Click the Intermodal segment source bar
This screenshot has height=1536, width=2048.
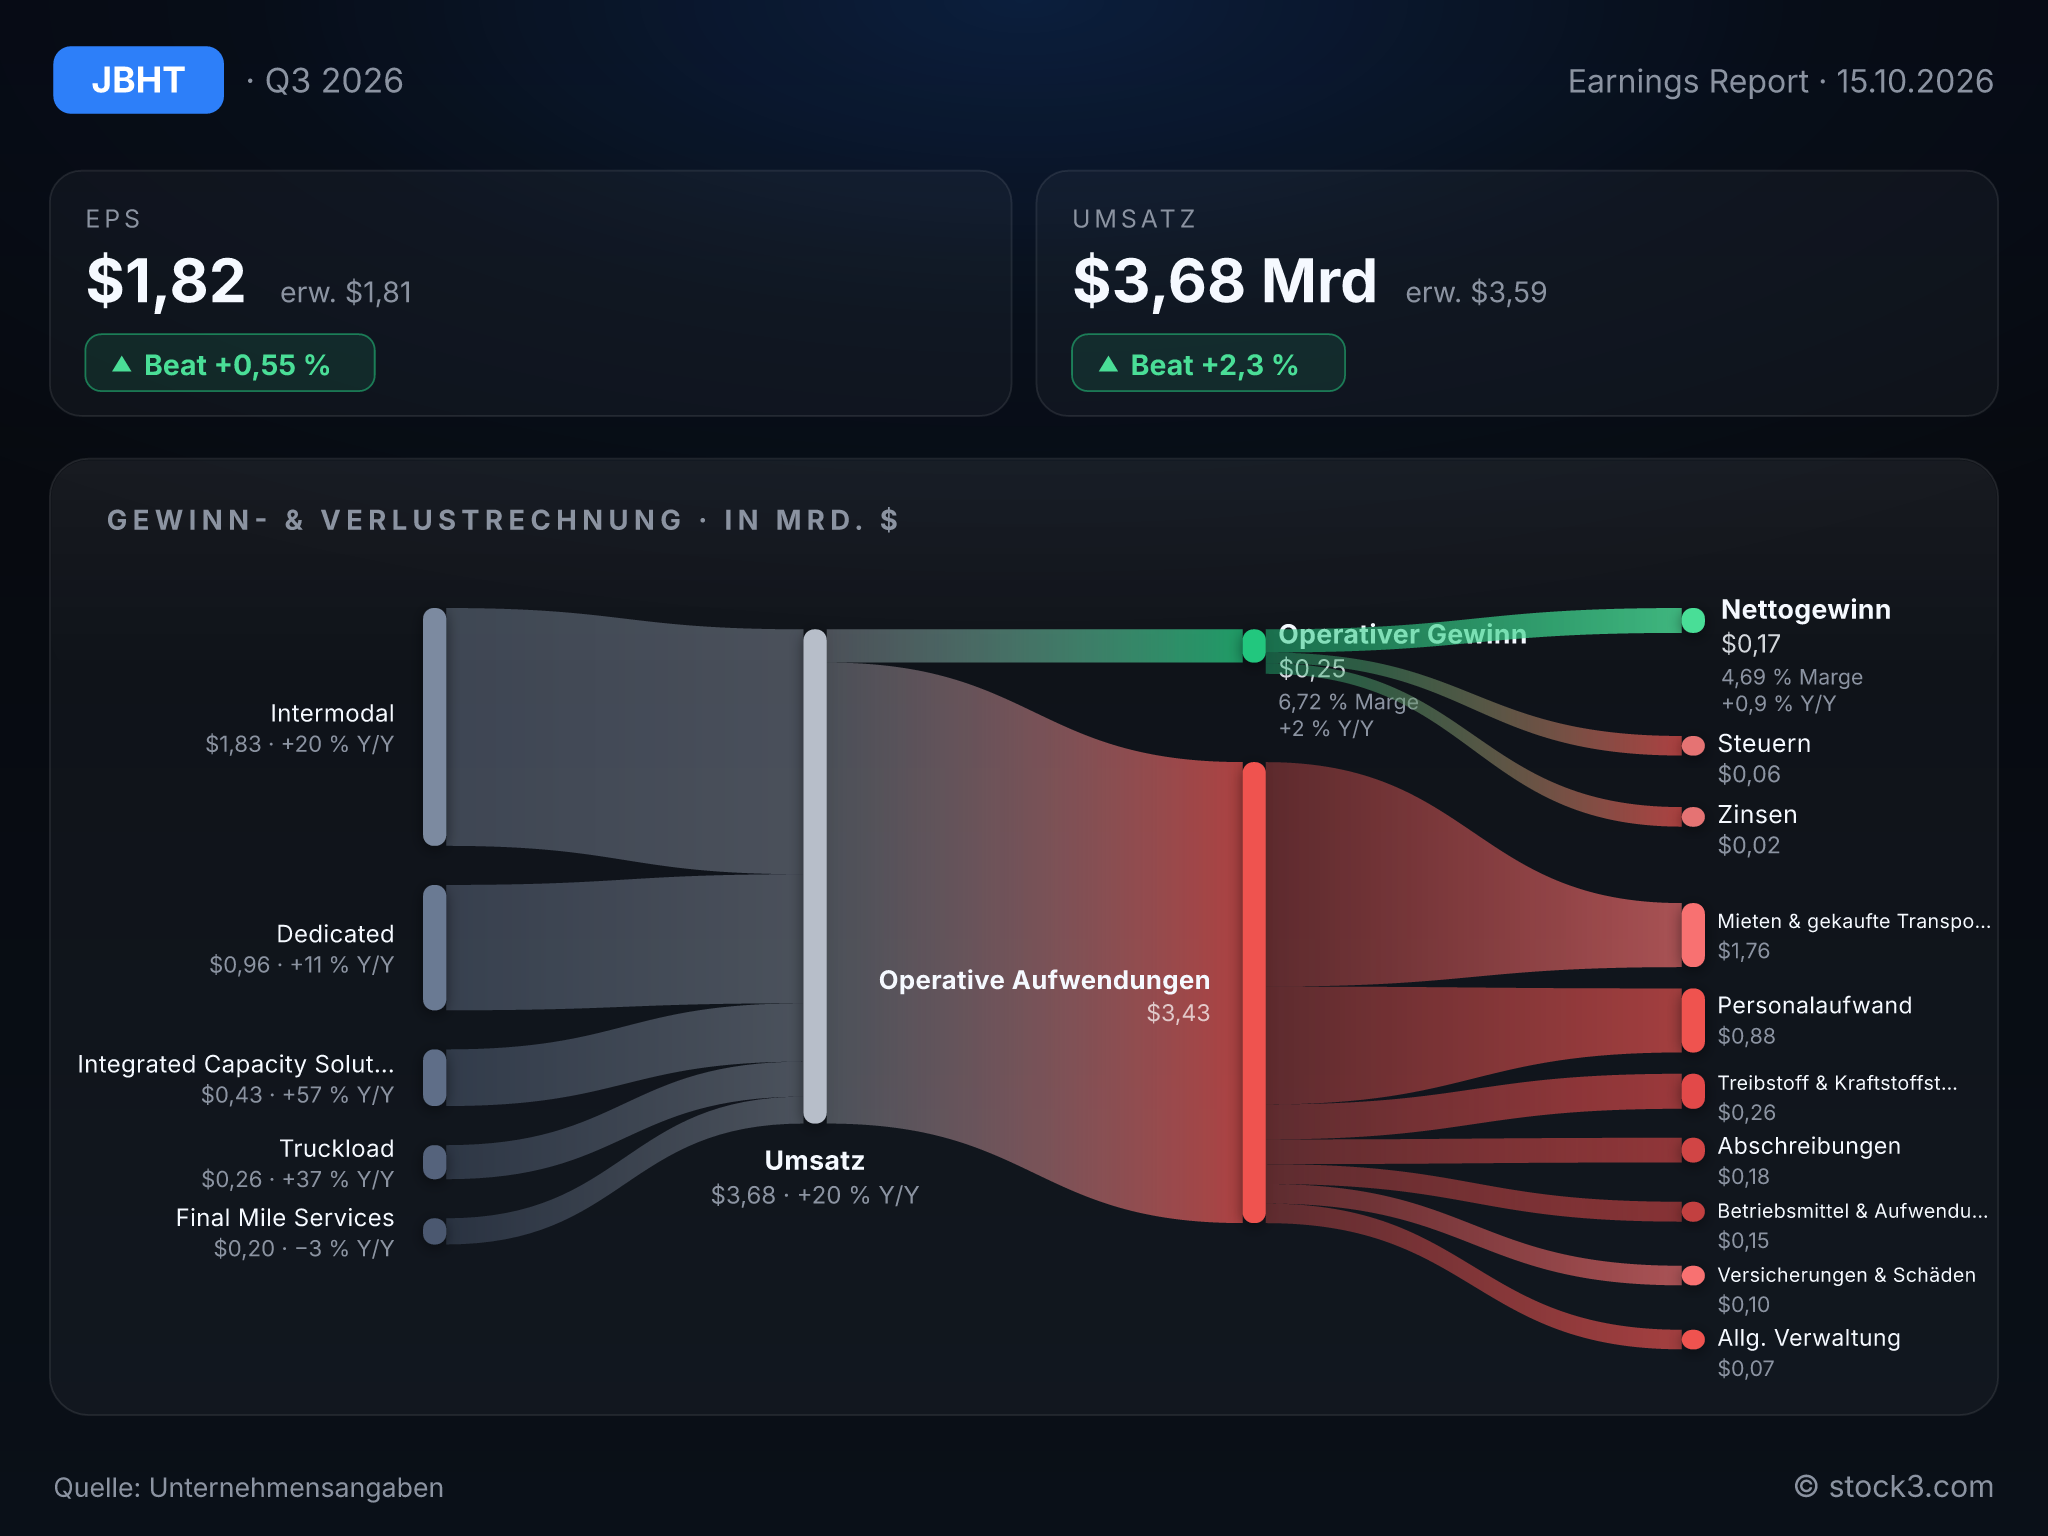click(x=435, y=727)
